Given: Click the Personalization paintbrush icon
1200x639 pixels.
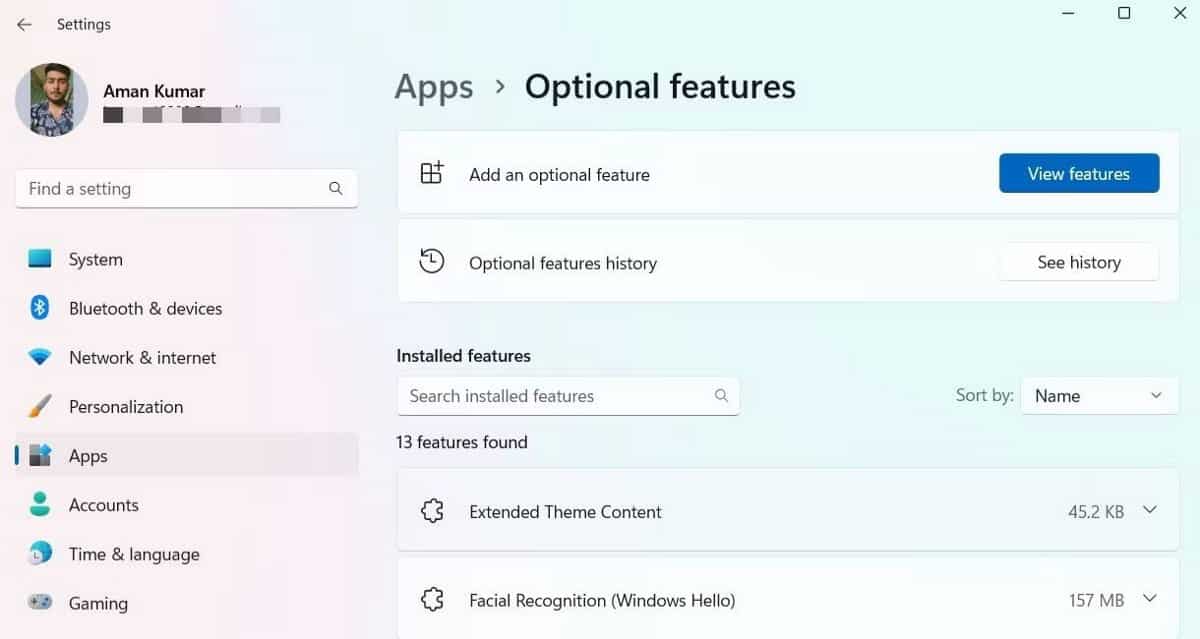Looking at the screenshot, I should point(40,406).
